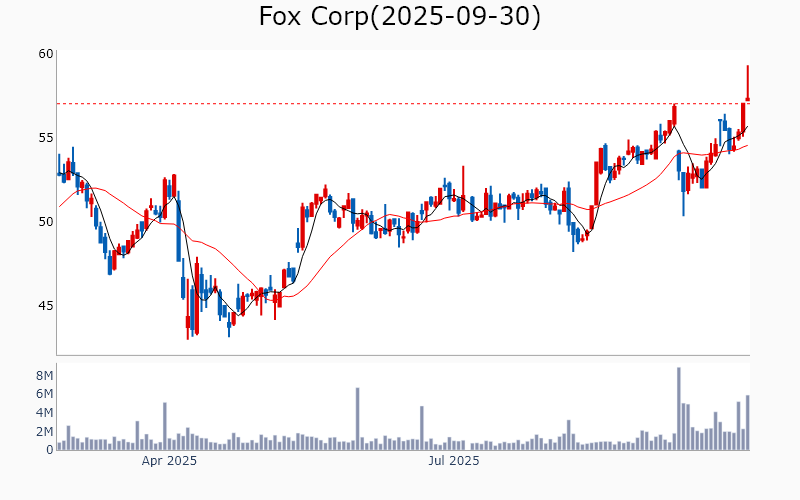Image resolution: width=800 pixels, height=500 pixels.
Task: Click the 50 price axis label
Action: pos(44,221)
